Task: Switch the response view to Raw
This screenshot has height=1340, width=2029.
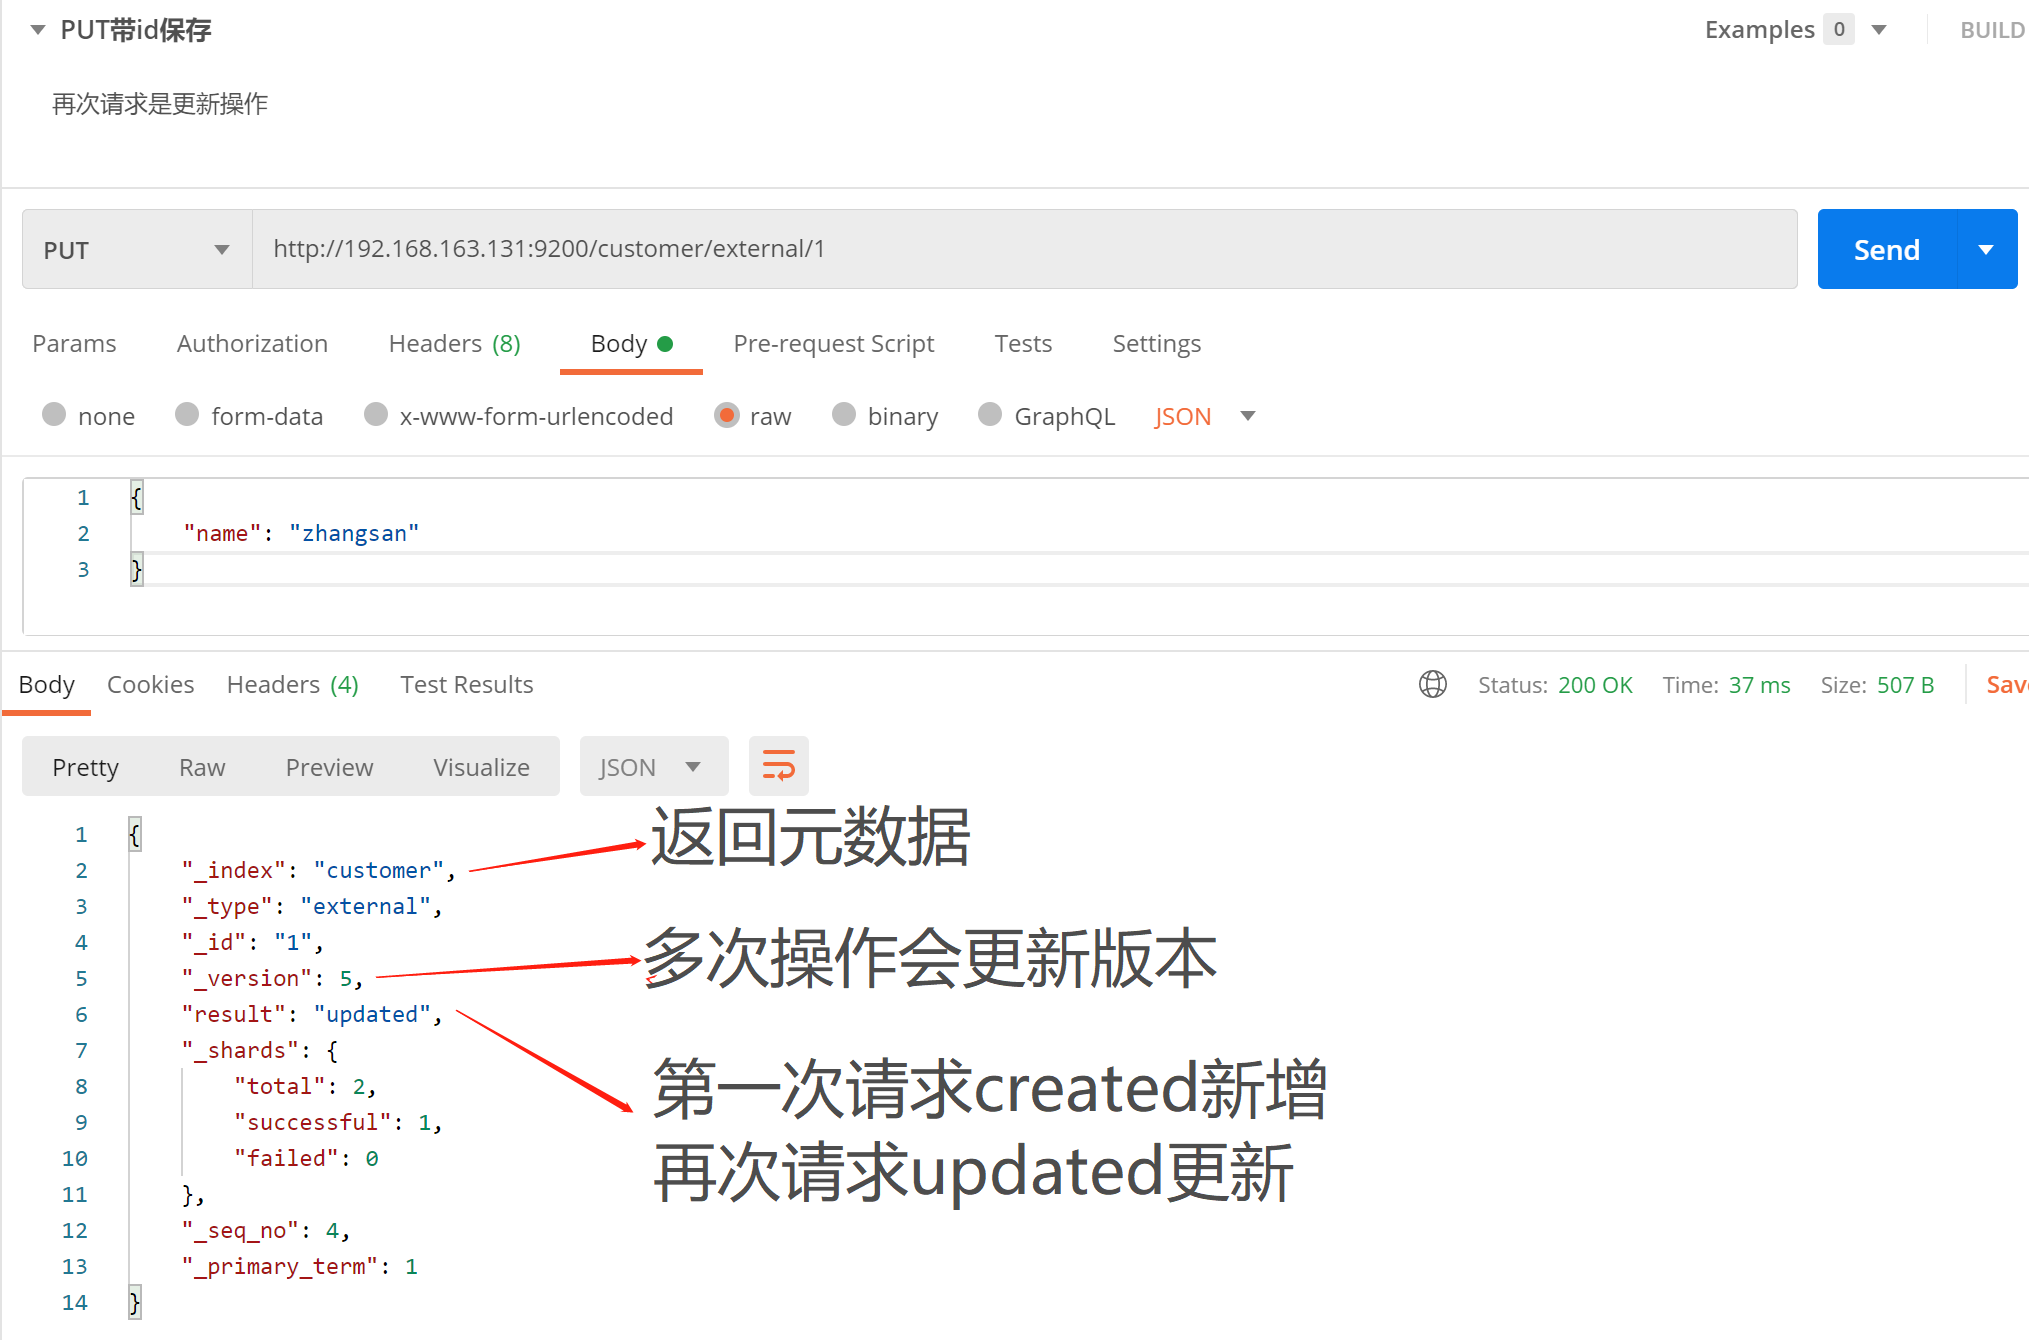Action: point(202,767)
